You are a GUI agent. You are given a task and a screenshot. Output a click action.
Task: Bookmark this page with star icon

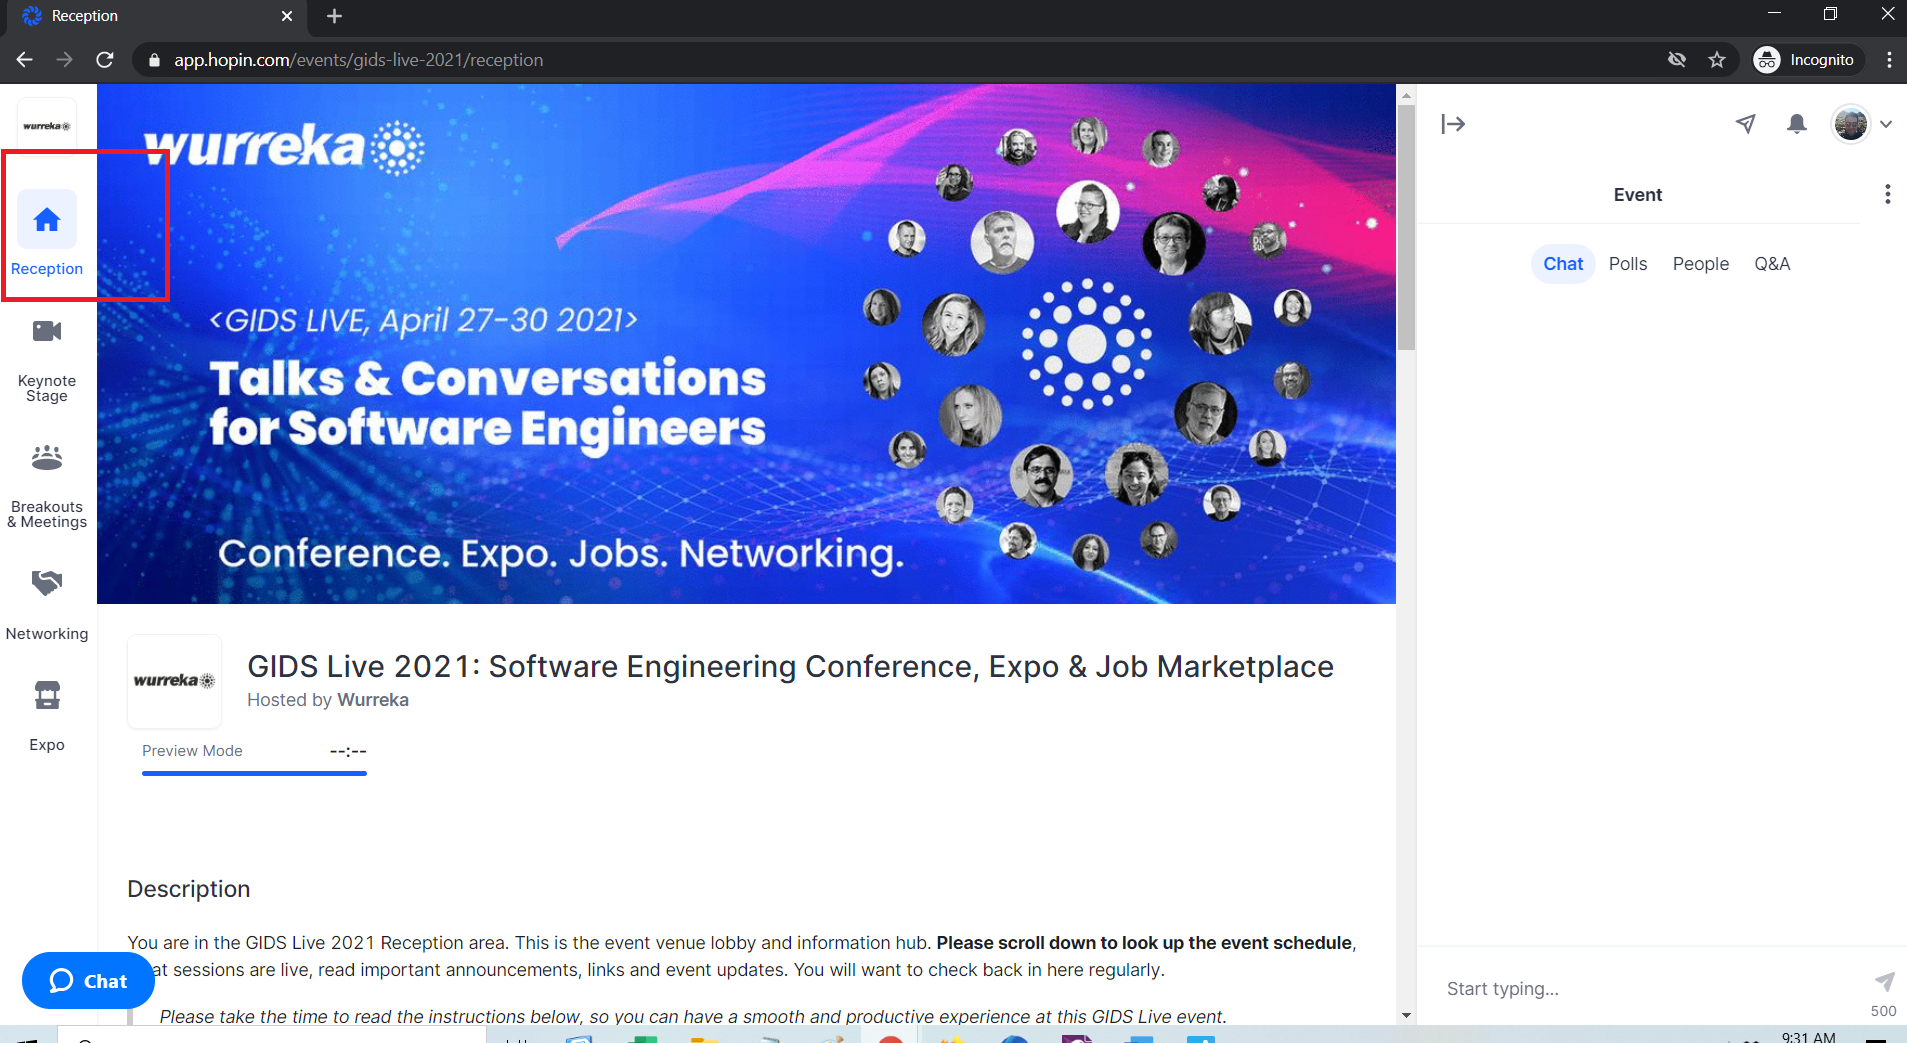click(x=1717, y=60)
